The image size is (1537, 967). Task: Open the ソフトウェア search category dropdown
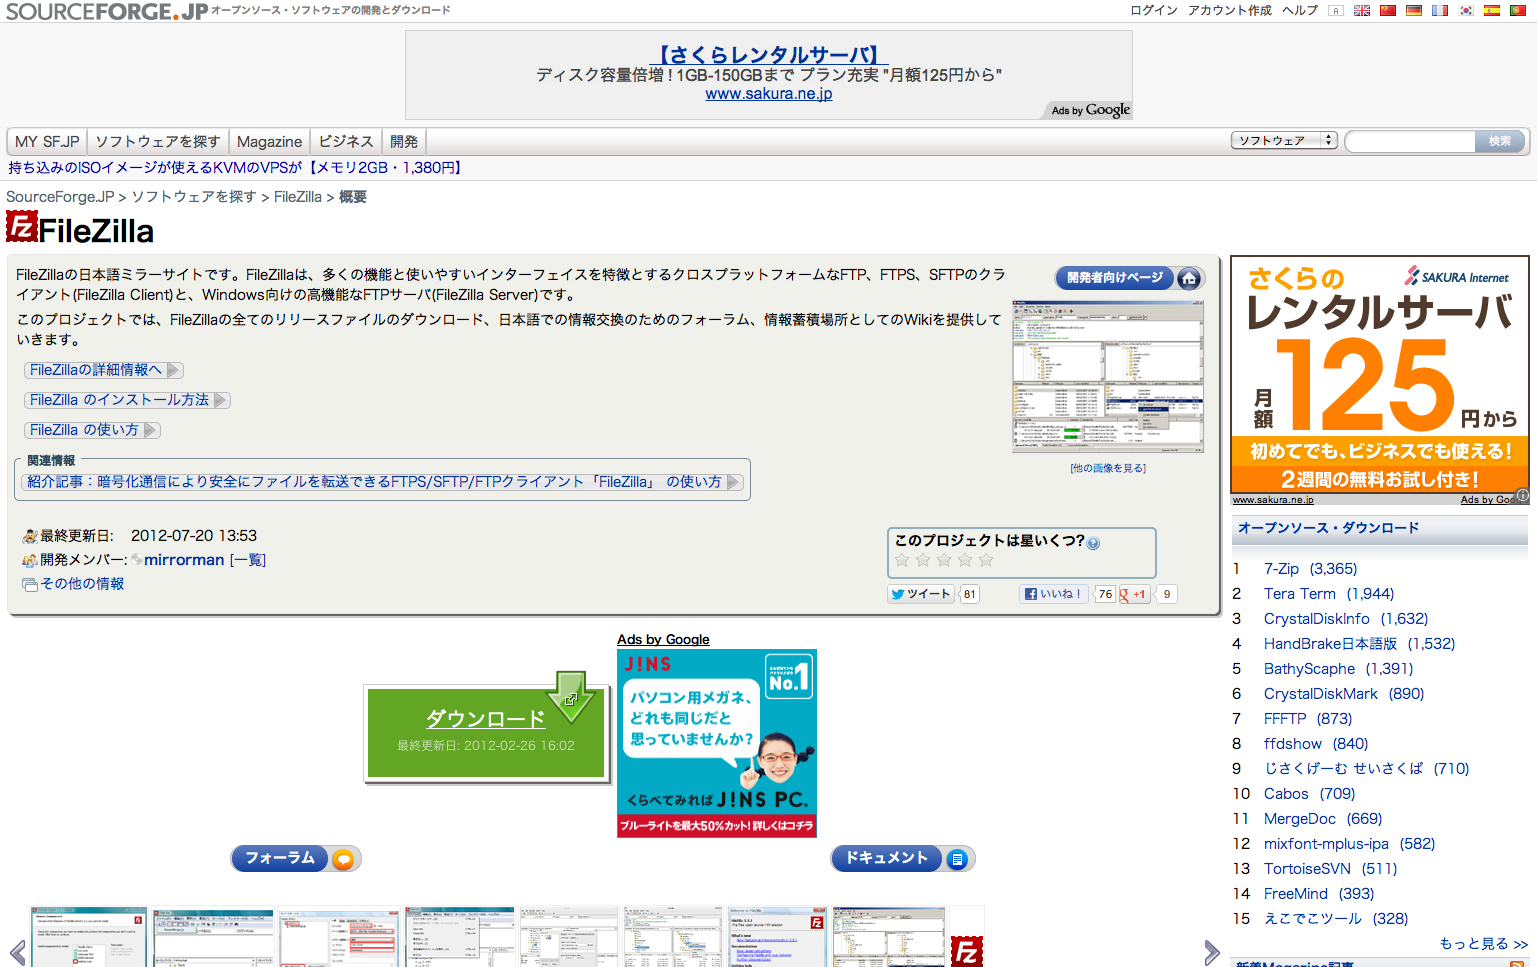click(1284, 141)
